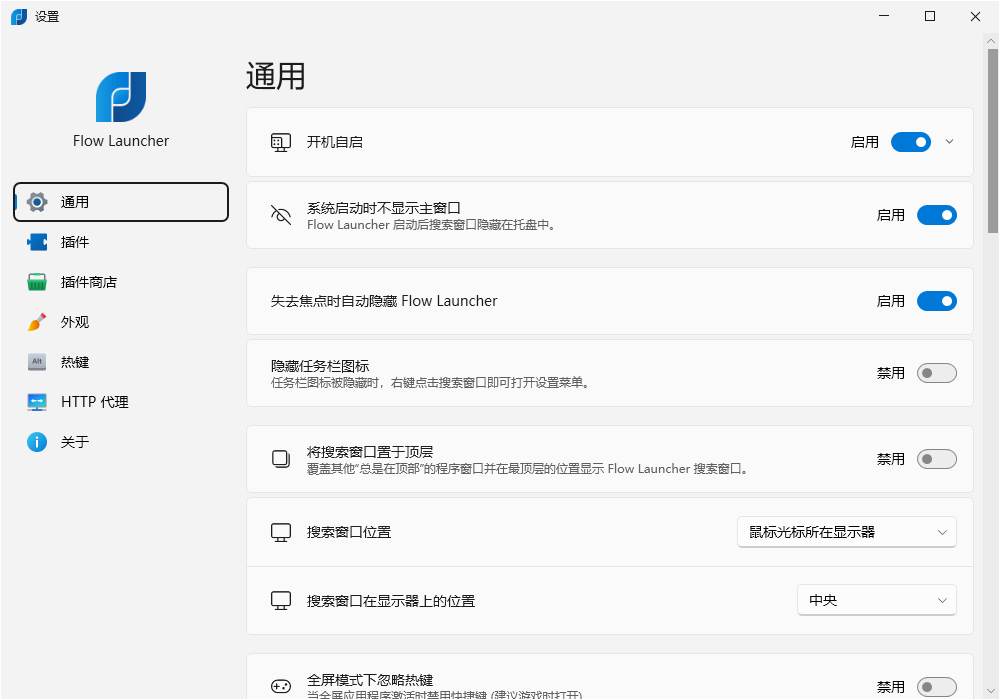This screenshot has width=1000, height=700.
Task: Minimize the 设置 window
Action: pyautogui.click(x=884, y=17)
